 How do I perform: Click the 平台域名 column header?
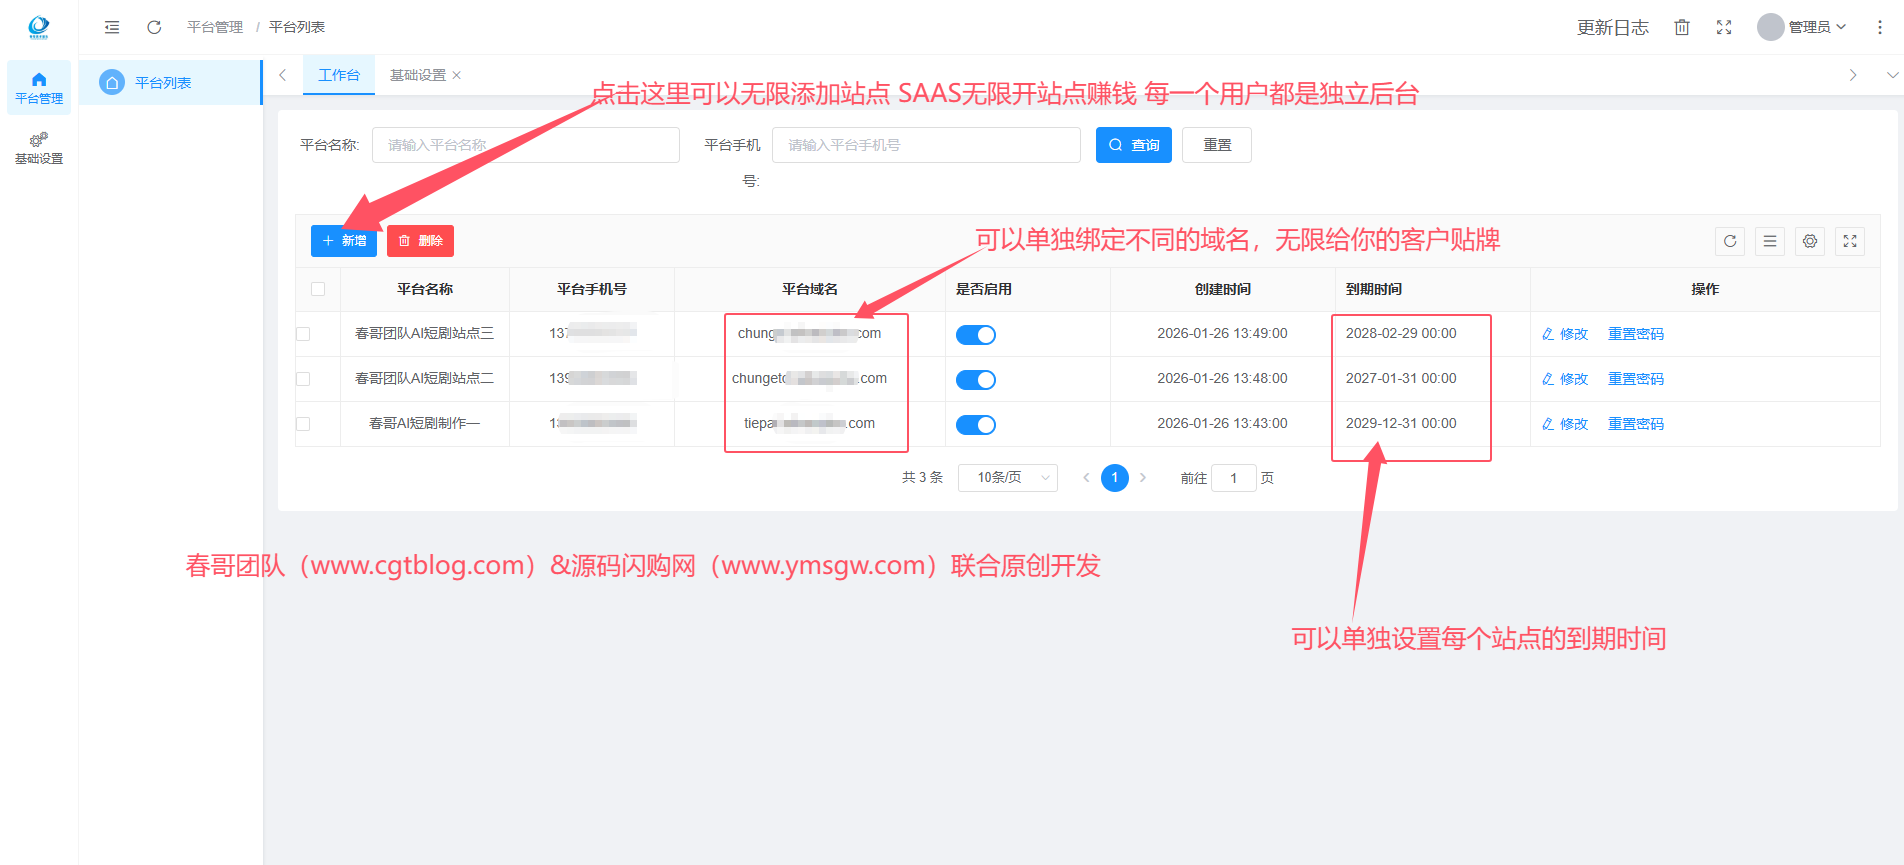[810, 289]
